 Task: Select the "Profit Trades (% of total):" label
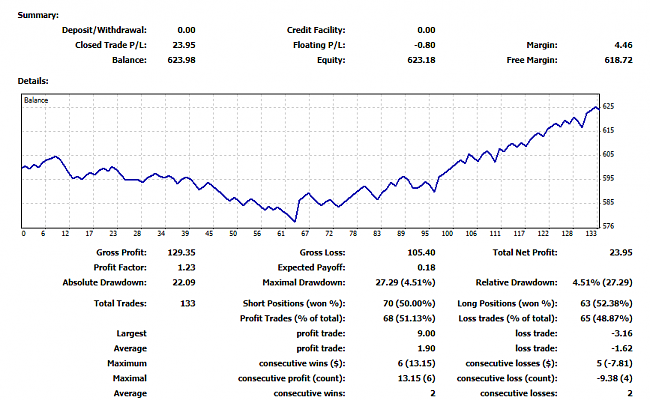pos(293,318)
